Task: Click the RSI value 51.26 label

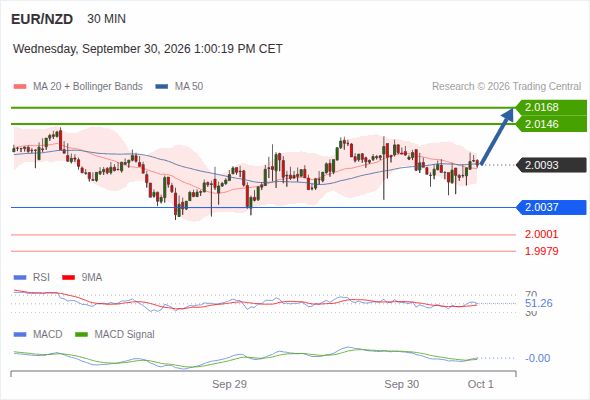Action: click(538, 303)
